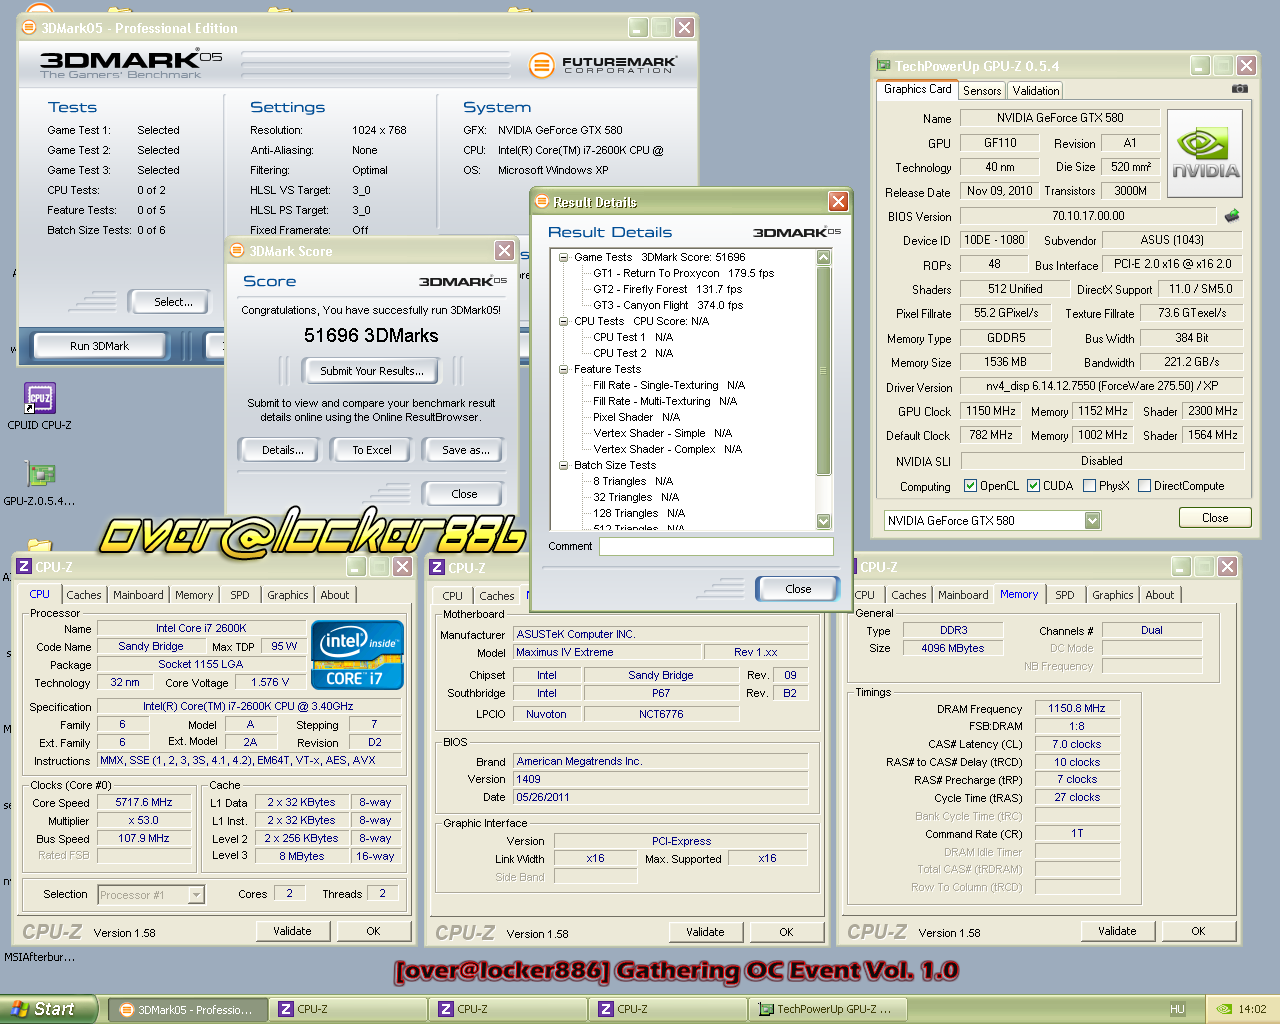Toggle the CUDA checkbox

tap(1034, 486)
